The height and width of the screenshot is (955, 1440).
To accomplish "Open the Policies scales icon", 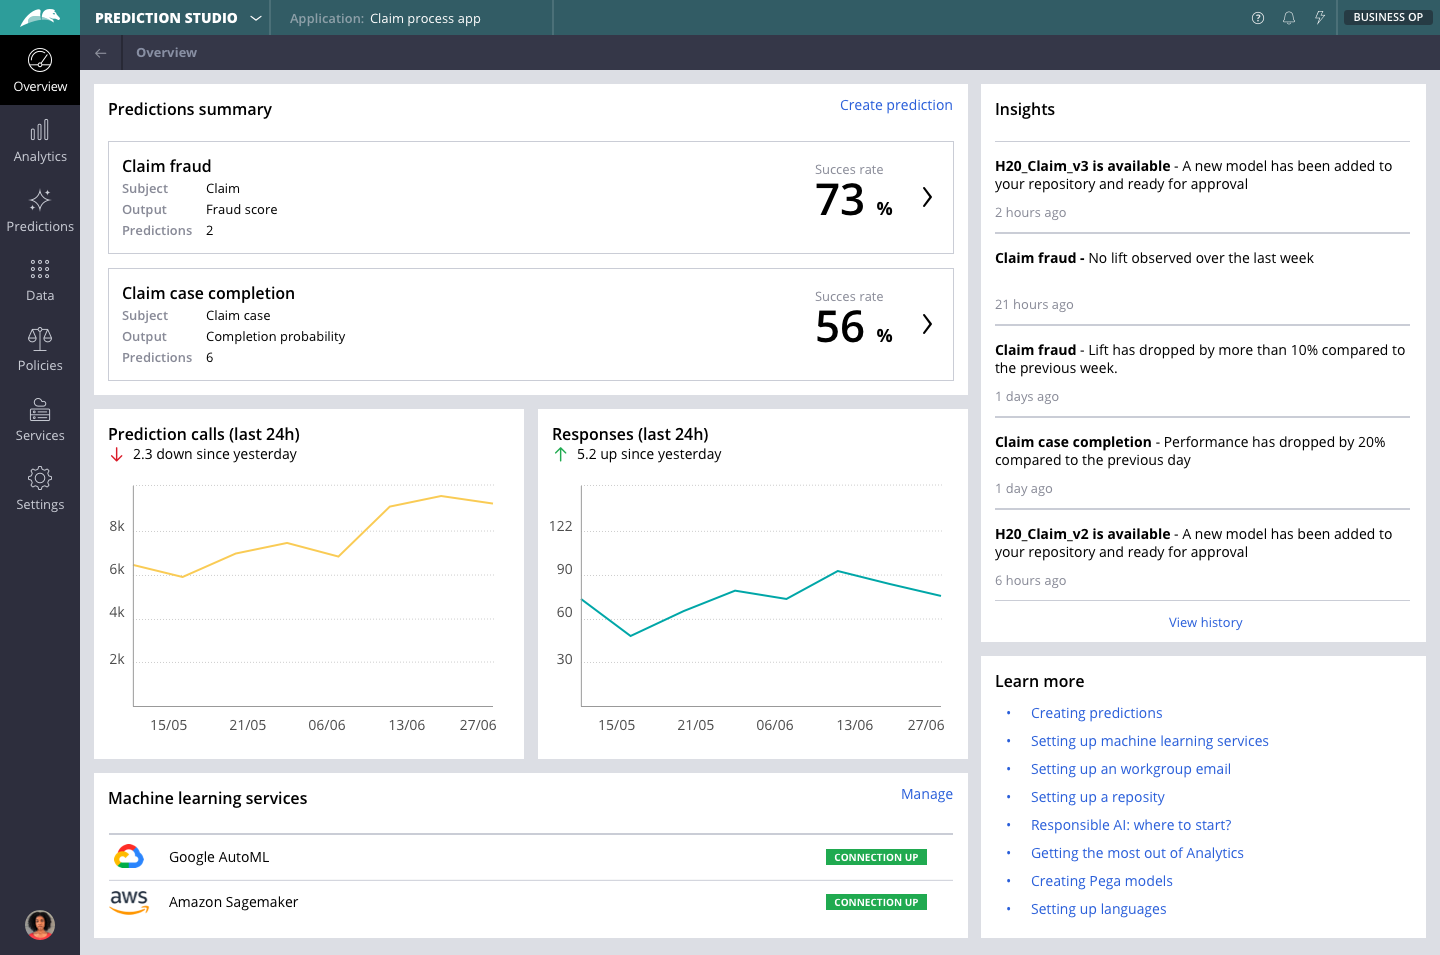I will [40, 340].
